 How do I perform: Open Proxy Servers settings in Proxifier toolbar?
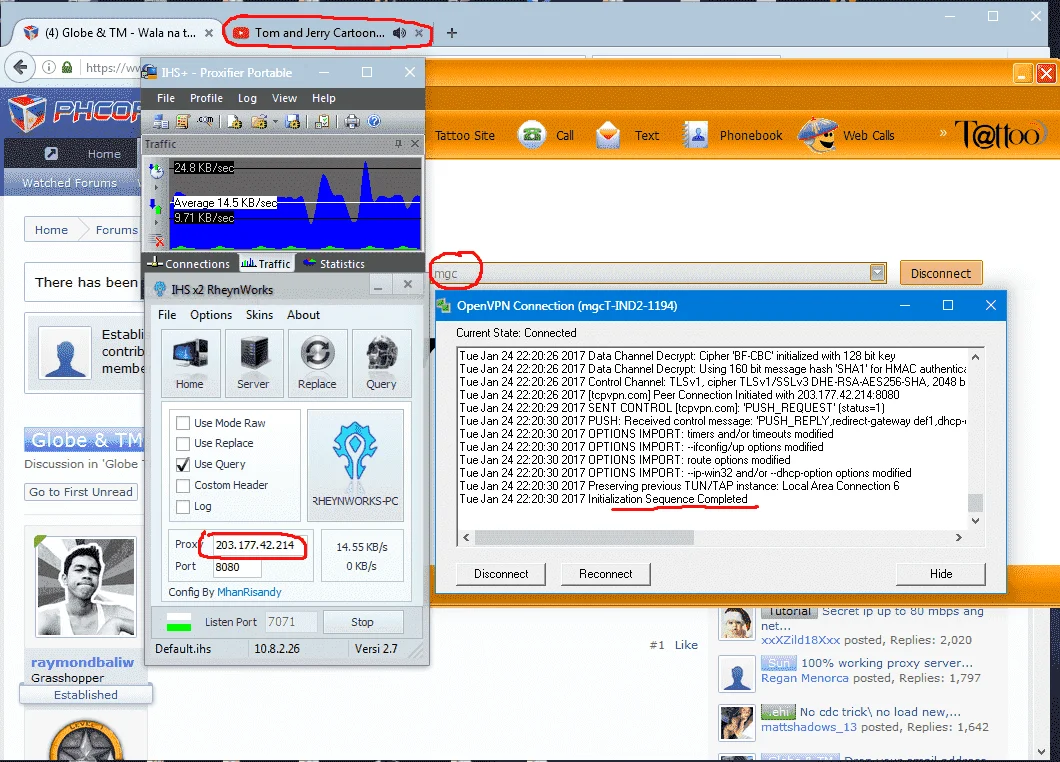161,122
